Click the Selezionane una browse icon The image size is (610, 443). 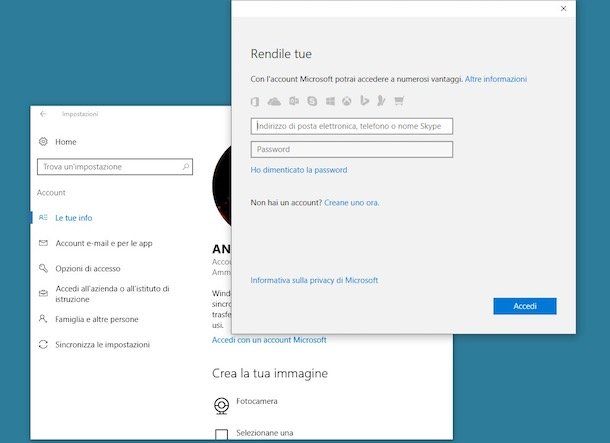click(221, 434)
